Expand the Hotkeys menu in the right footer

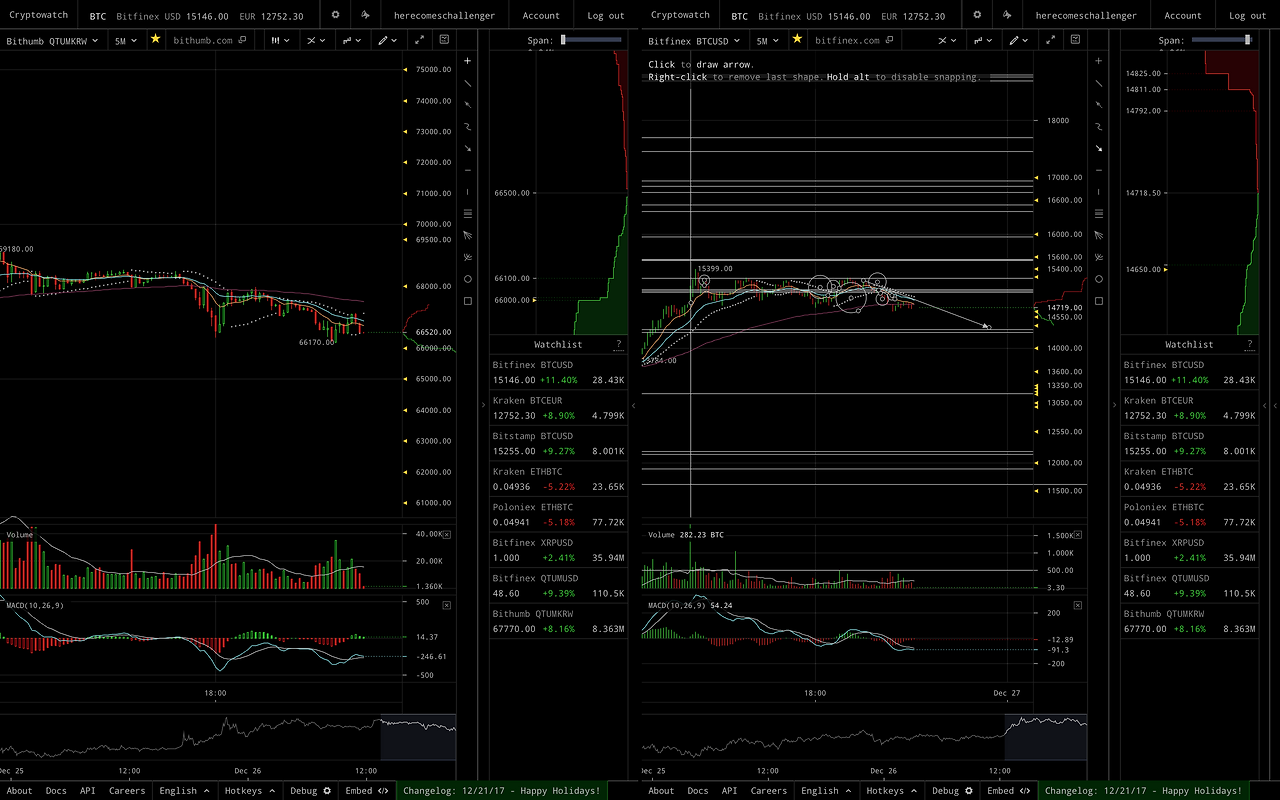pos(891,791)
